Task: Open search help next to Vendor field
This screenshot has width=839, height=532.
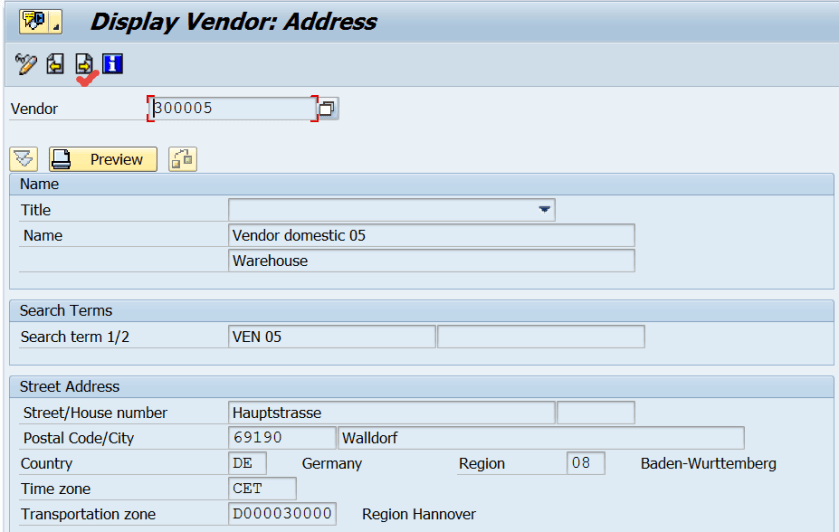Action: pyautogui.click(x=327, y=109)
